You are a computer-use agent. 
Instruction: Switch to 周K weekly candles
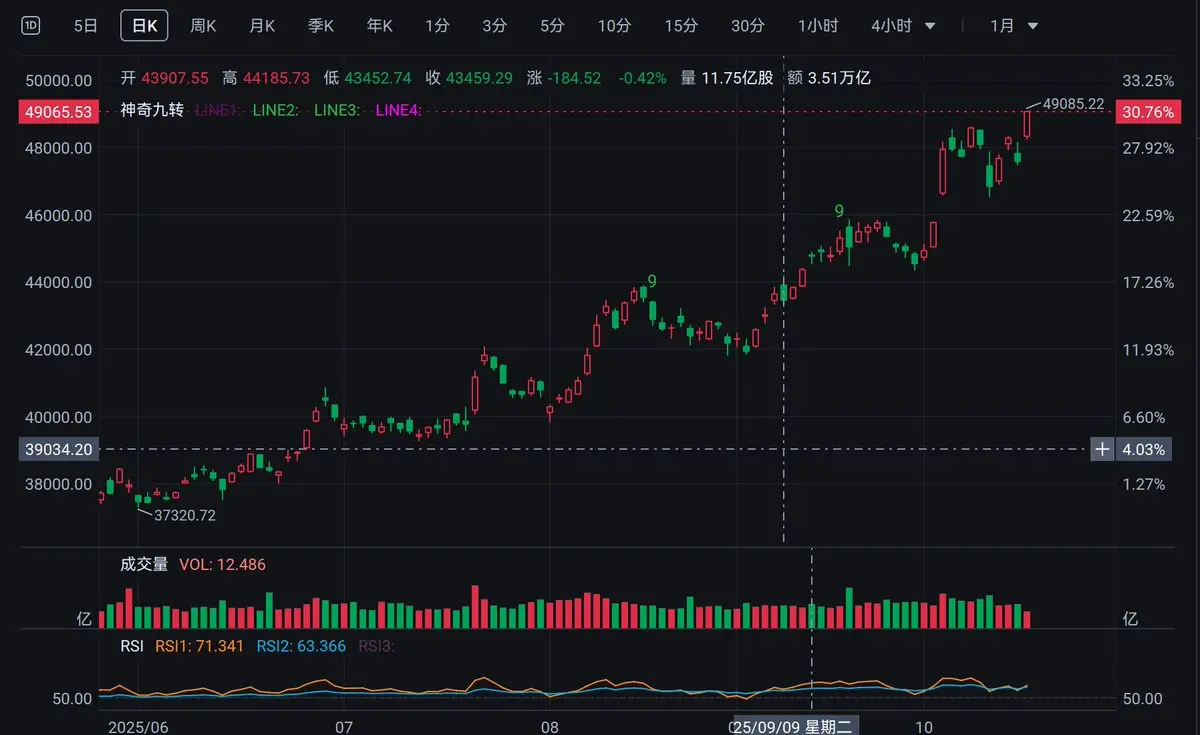pyautogui.click(x=203, y=26)
